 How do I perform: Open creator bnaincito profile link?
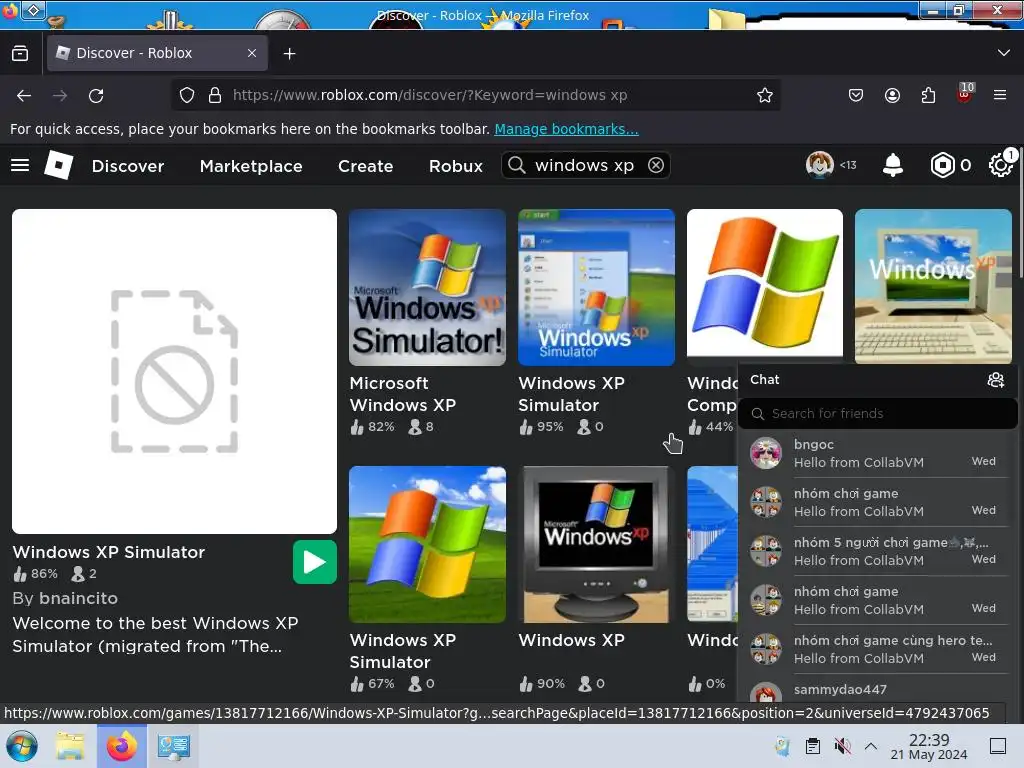78,598
